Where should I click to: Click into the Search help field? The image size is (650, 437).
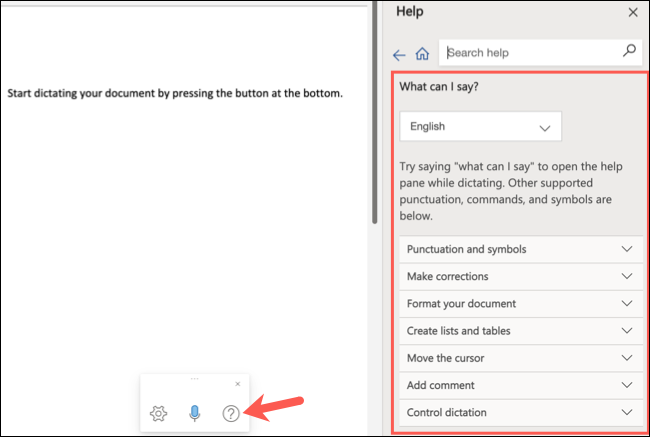point(530,52)
